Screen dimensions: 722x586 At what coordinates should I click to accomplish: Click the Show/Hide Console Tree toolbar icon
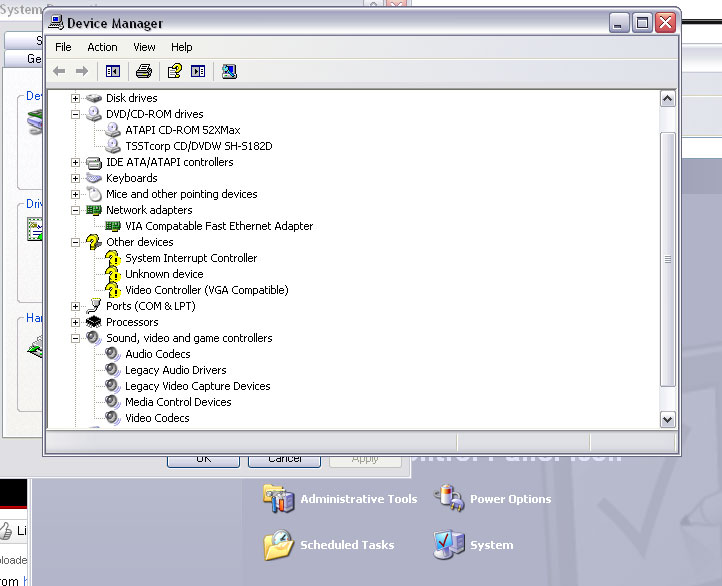113,71
